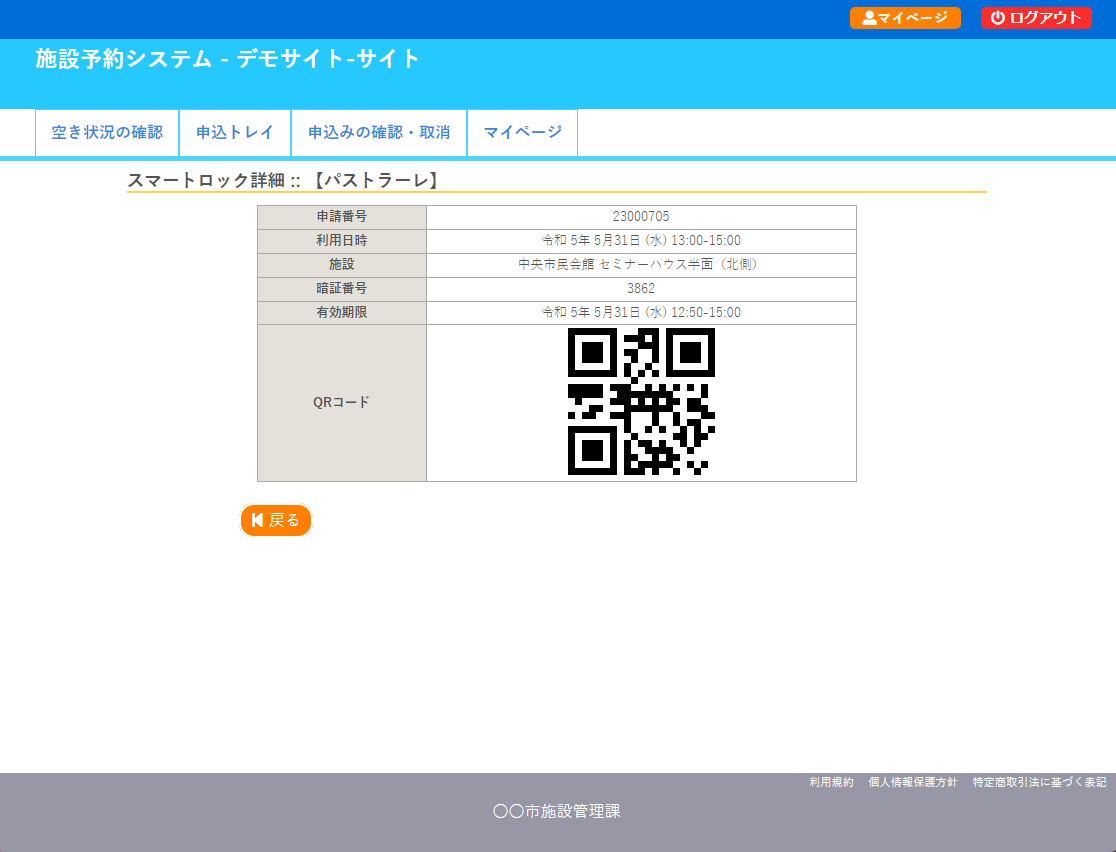
Task: Open the 個人情報保護方針 footer link
Action: coord(912,782)
